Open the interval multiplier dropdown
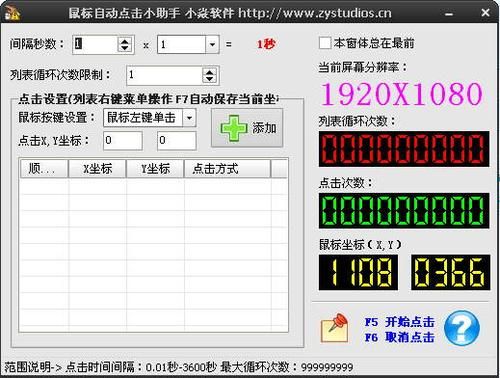The image size is (500, 378). [x=212, y=44]
